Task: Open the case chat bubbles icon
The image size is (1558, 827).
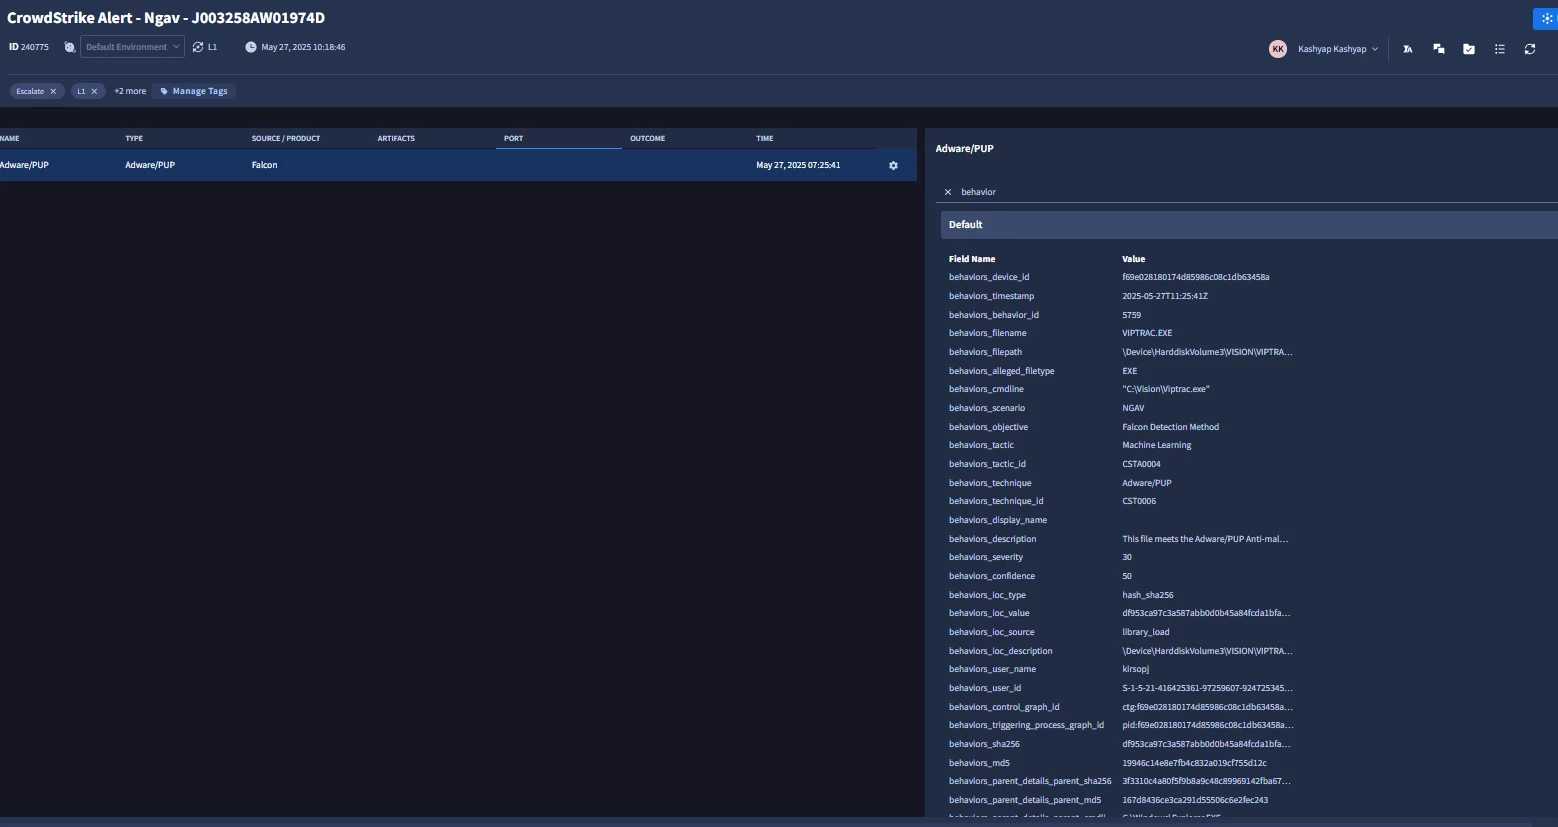Action: coord(1438,49)
